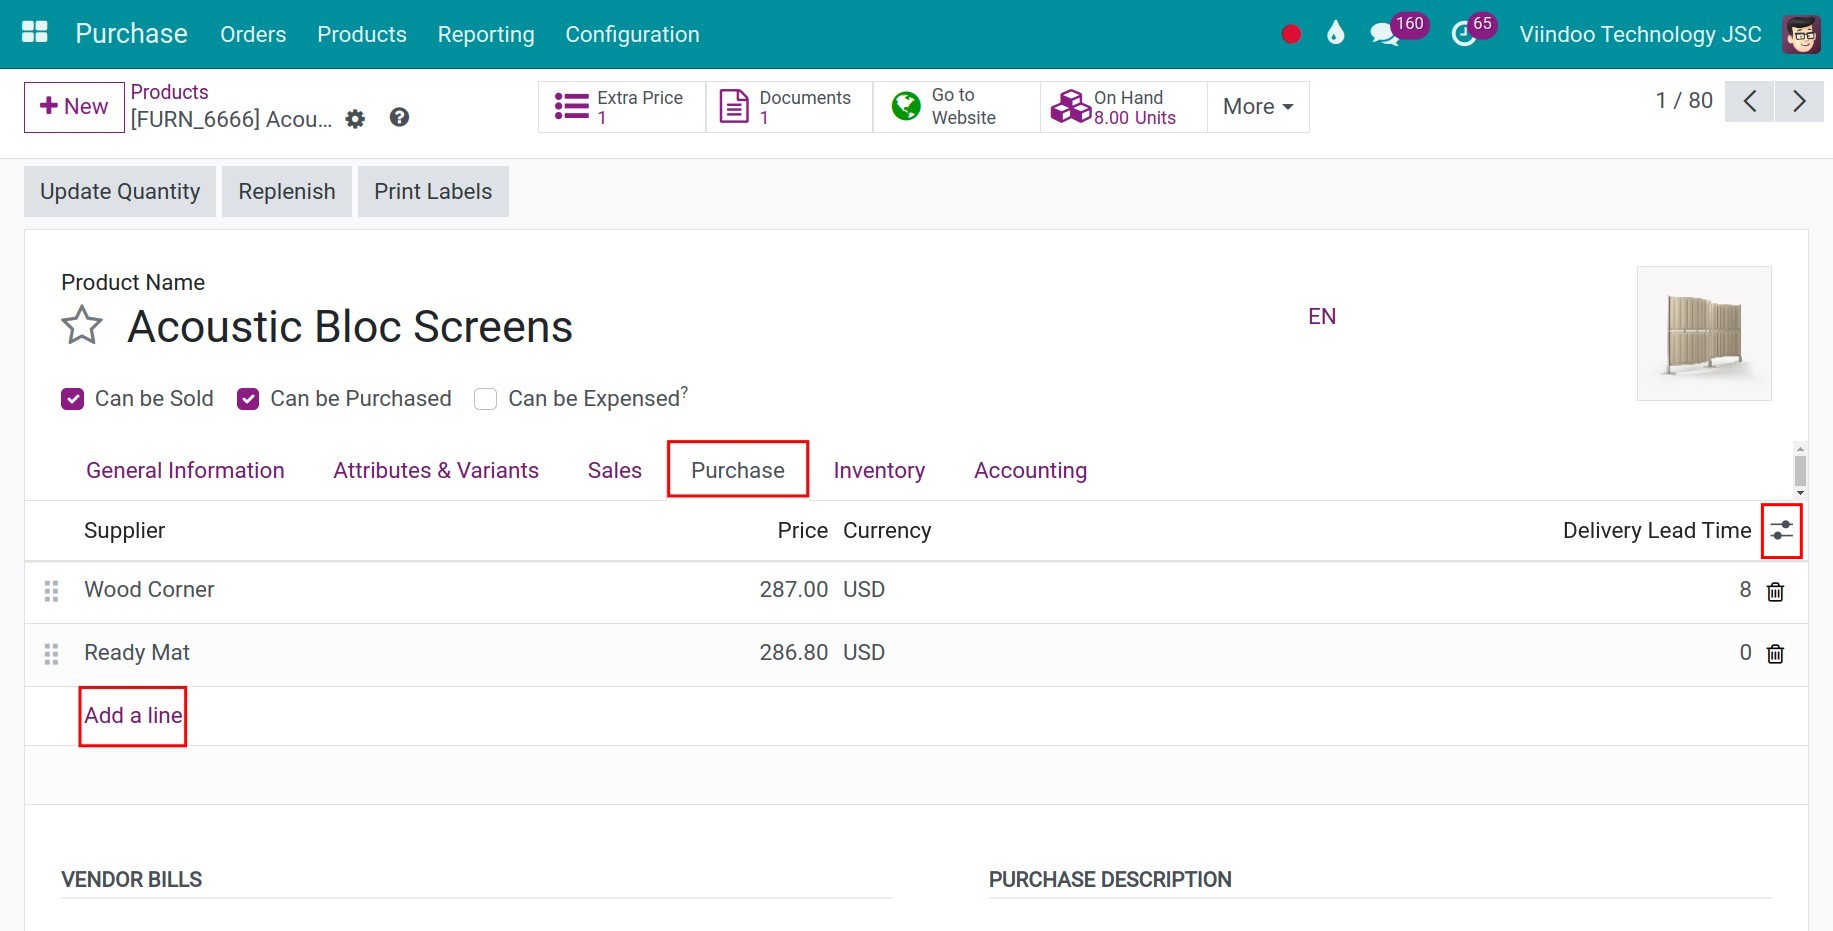Open the Ready Mat supplier cell
Viewport: 1833px width, 931px height.
137,653
